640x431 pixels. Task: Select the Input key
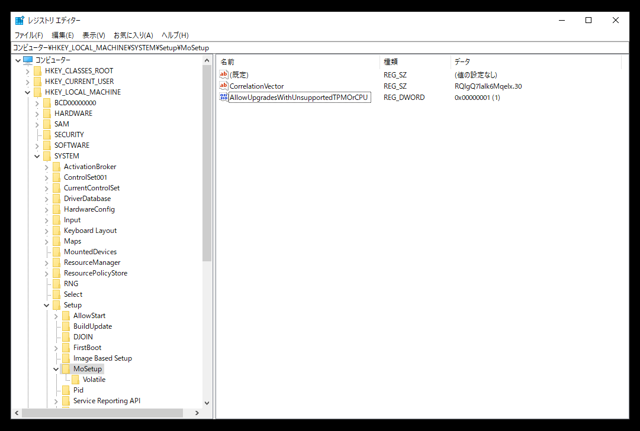(72, 220)
